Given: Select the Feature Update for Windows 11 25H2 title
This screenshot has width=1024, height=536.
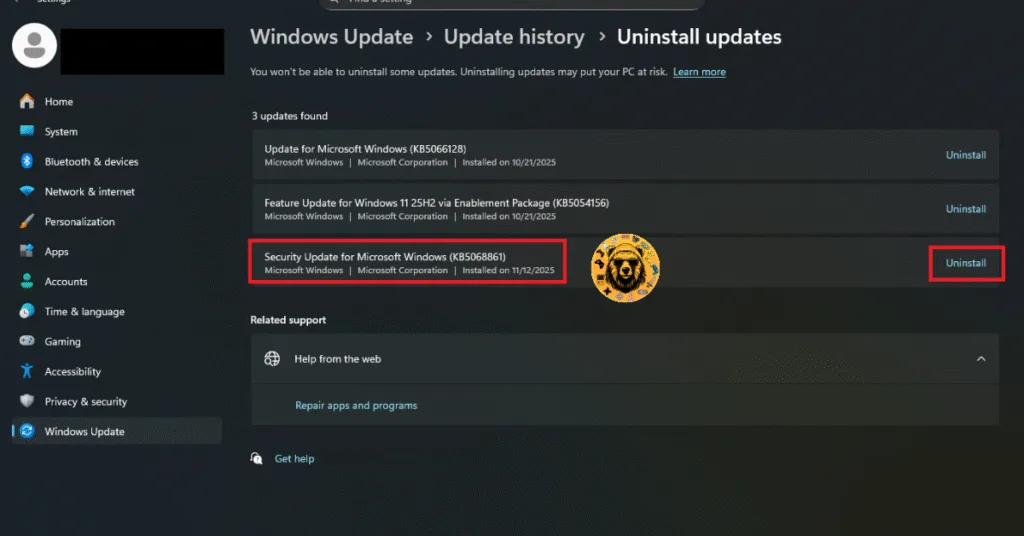Looking at the screenshot, I should [436, 203].
